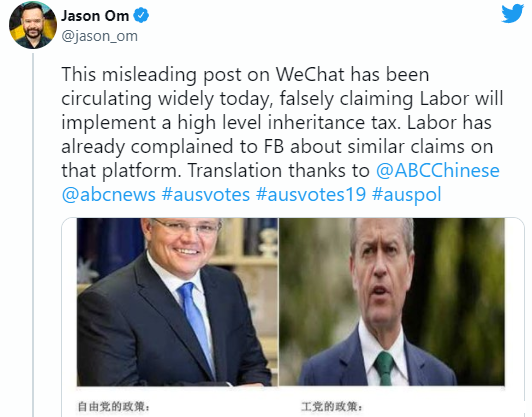532x417 pixels.
Task: Follow the #ausvotes hashtag
Action: pyautogui.click(x=206, y=194)
